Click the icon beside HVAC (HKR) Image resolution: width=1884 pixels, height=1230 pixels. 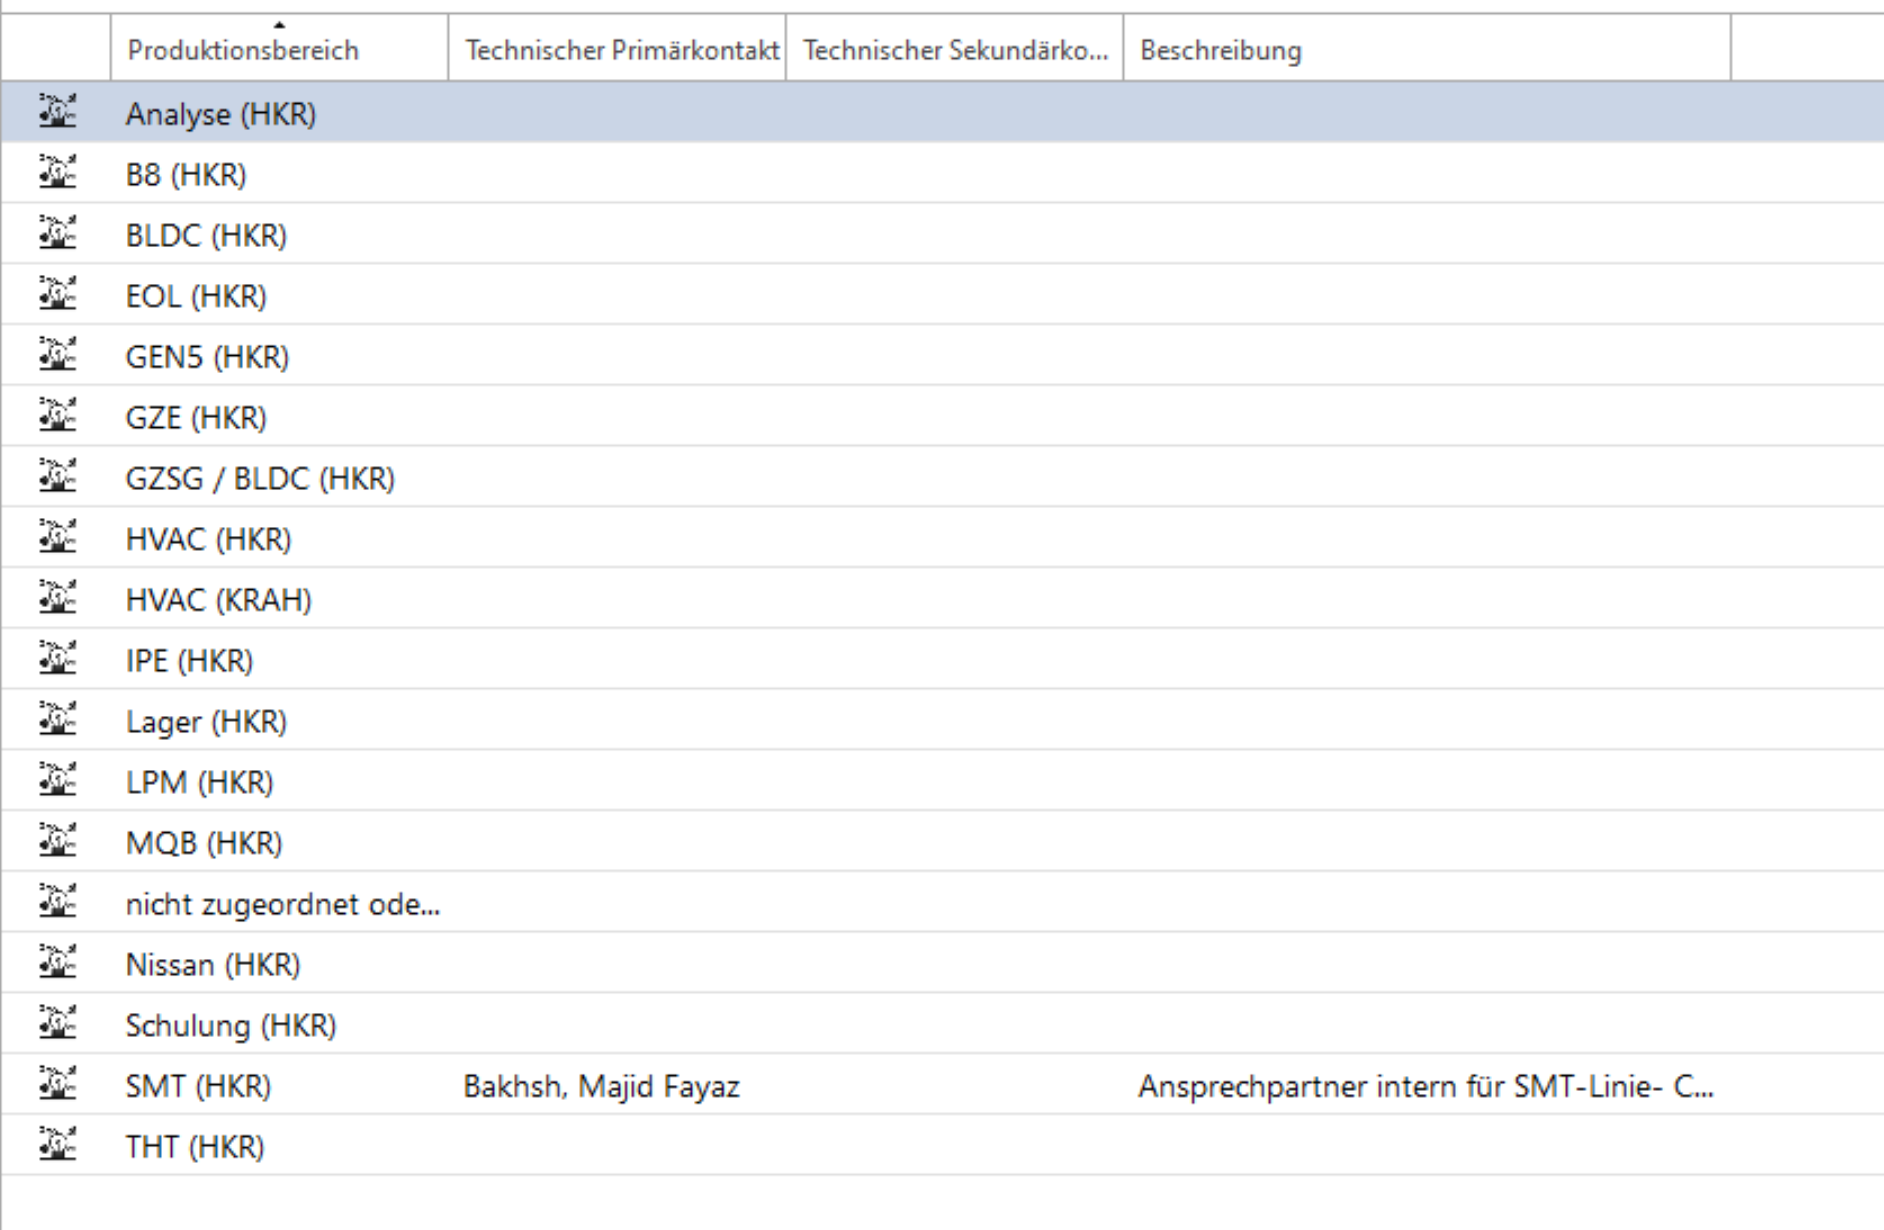57,536
